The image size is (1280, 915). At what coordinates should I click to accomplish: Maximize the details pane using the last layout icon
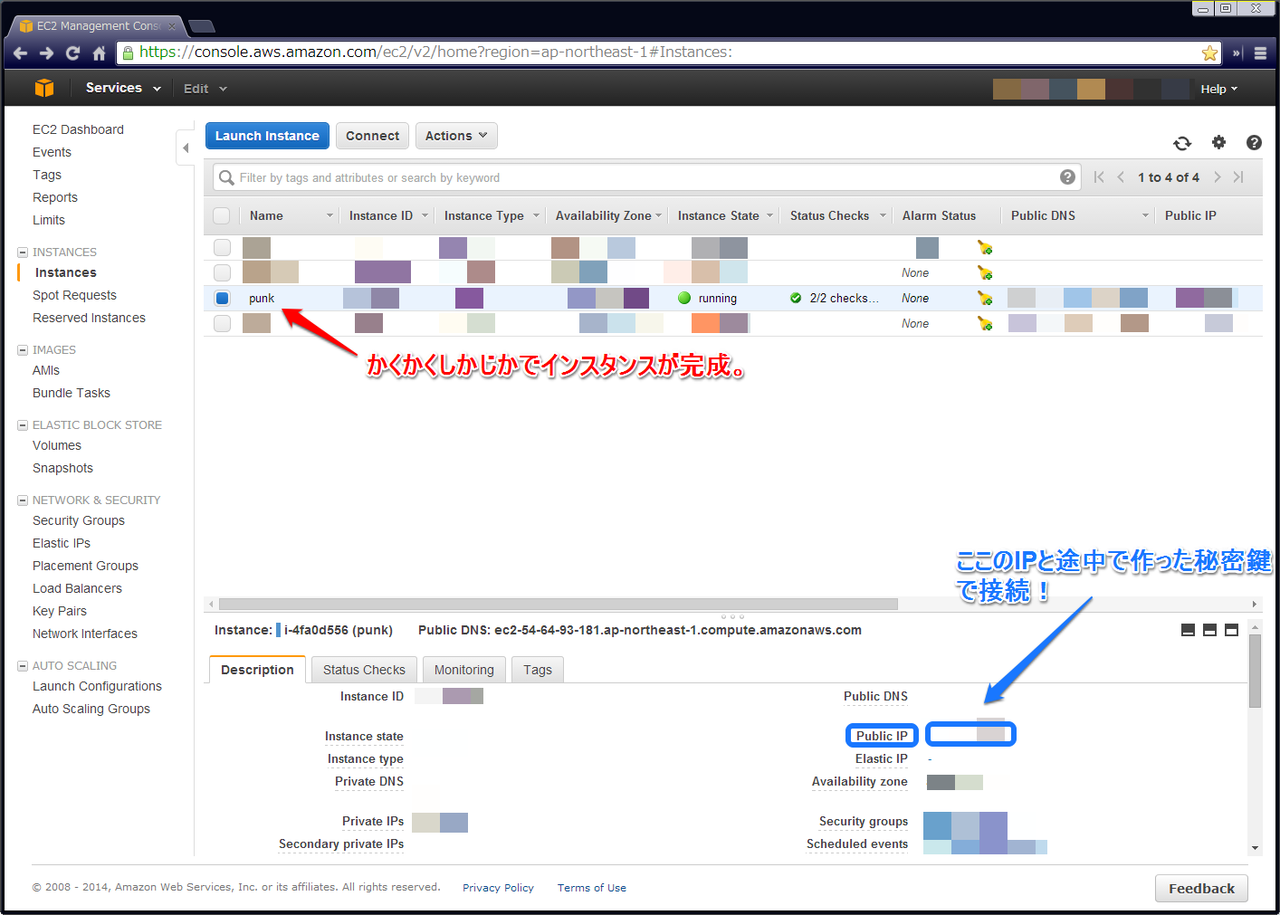click(1232, 630)
